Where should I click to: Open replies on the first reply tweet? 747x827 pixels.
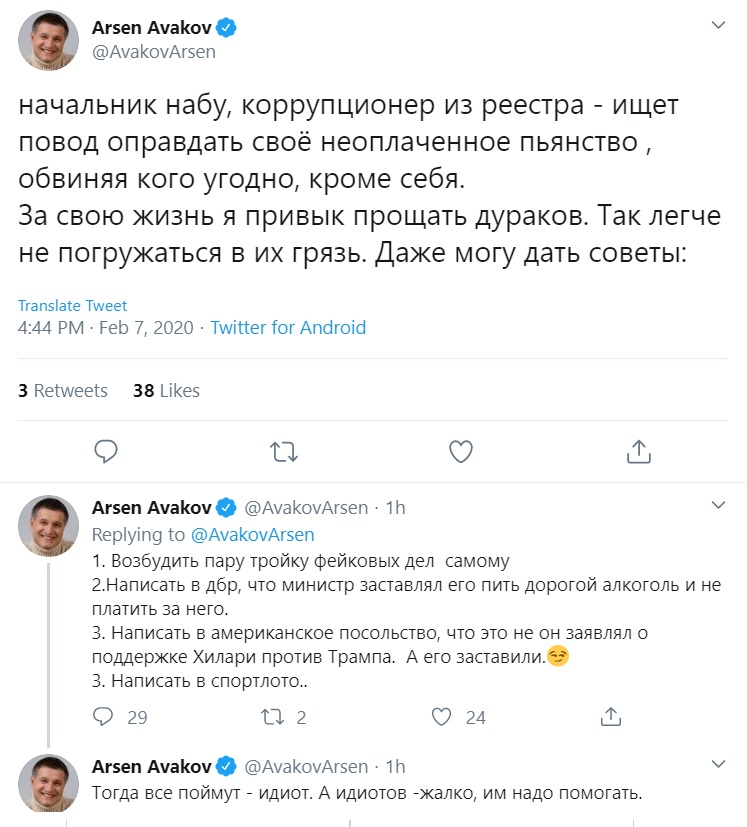(x=103, y=717)
